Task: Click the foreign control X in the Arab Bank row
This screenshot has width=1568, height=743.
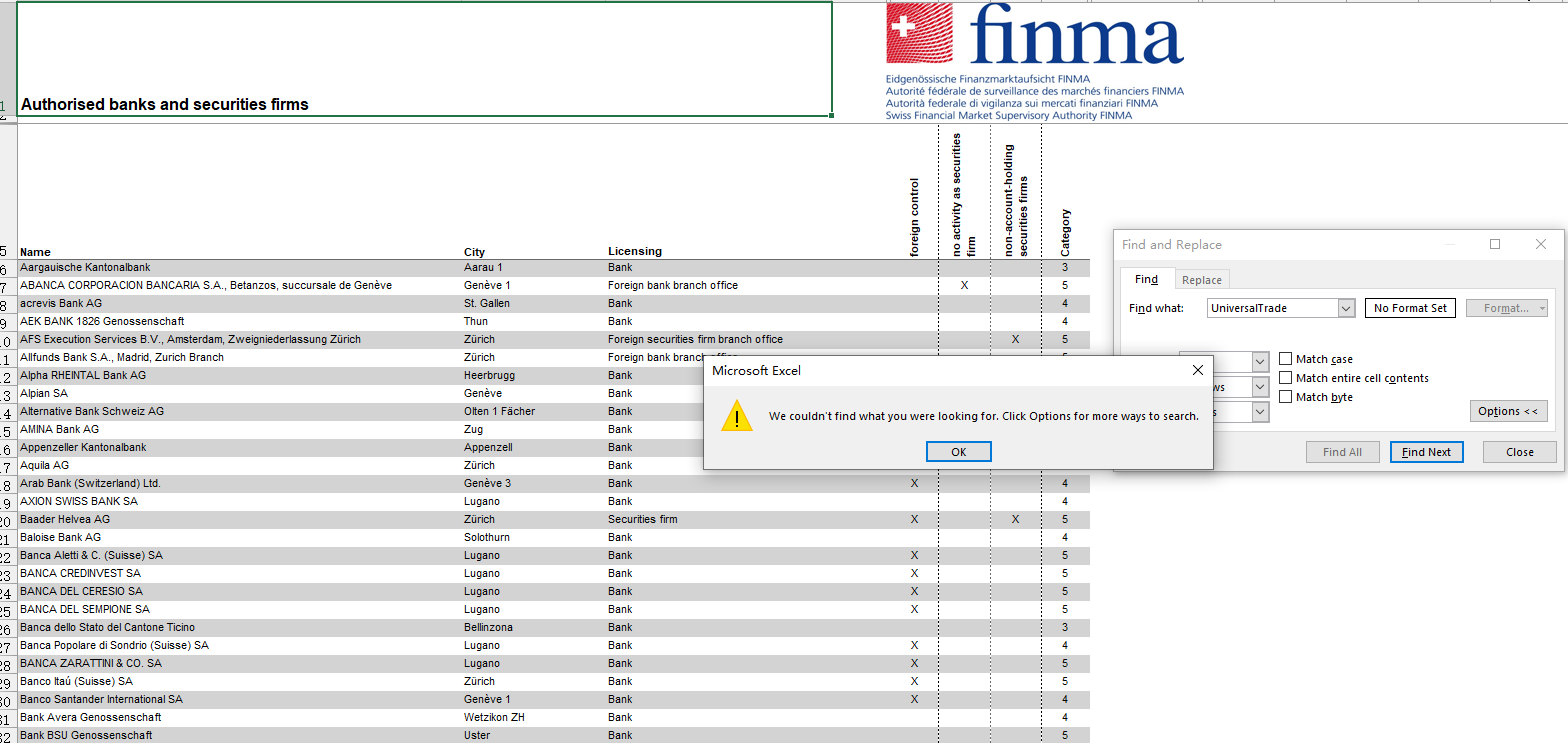Action: coord(914,483)
